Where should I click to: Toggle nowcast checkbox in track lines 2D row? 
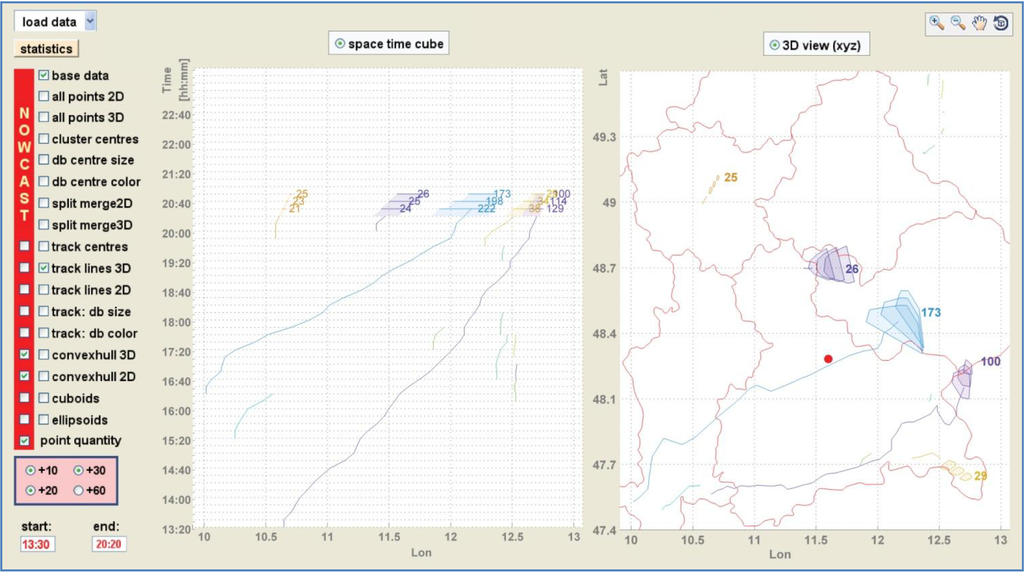pyautogui.click(x=24, y=289)
